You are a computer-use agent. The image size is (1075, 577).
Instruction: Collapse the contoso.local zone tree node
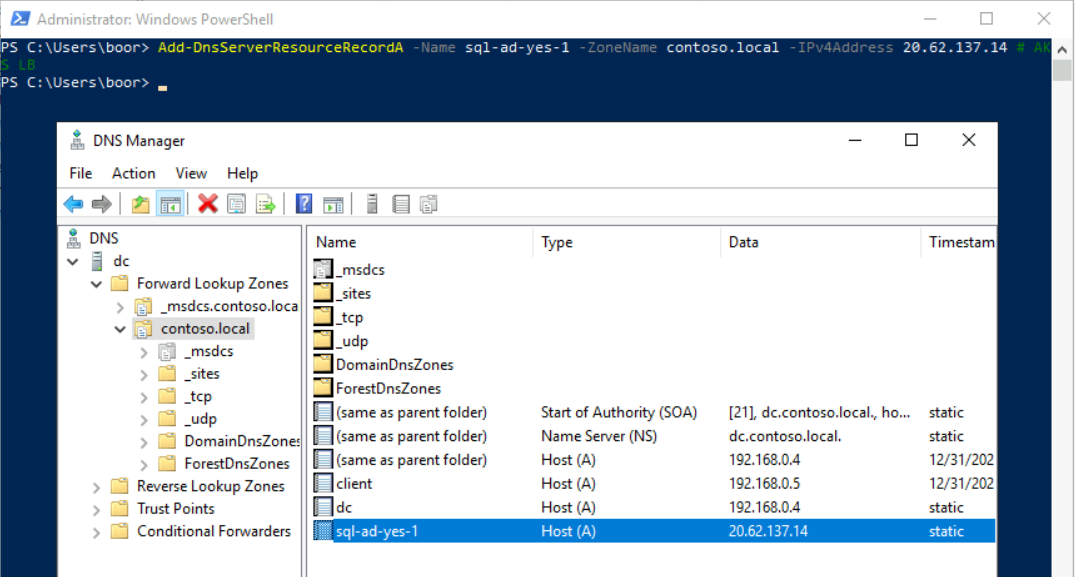pos(120,329)
